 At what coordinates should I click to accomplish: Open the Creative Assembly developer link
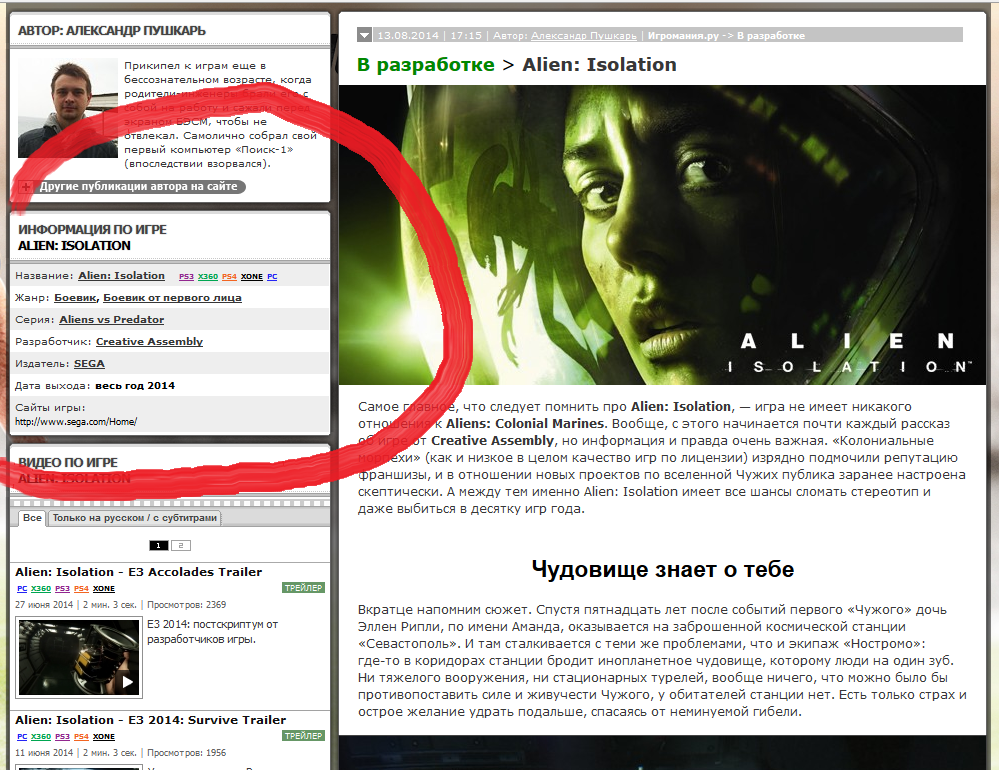[x=149, y=341]
